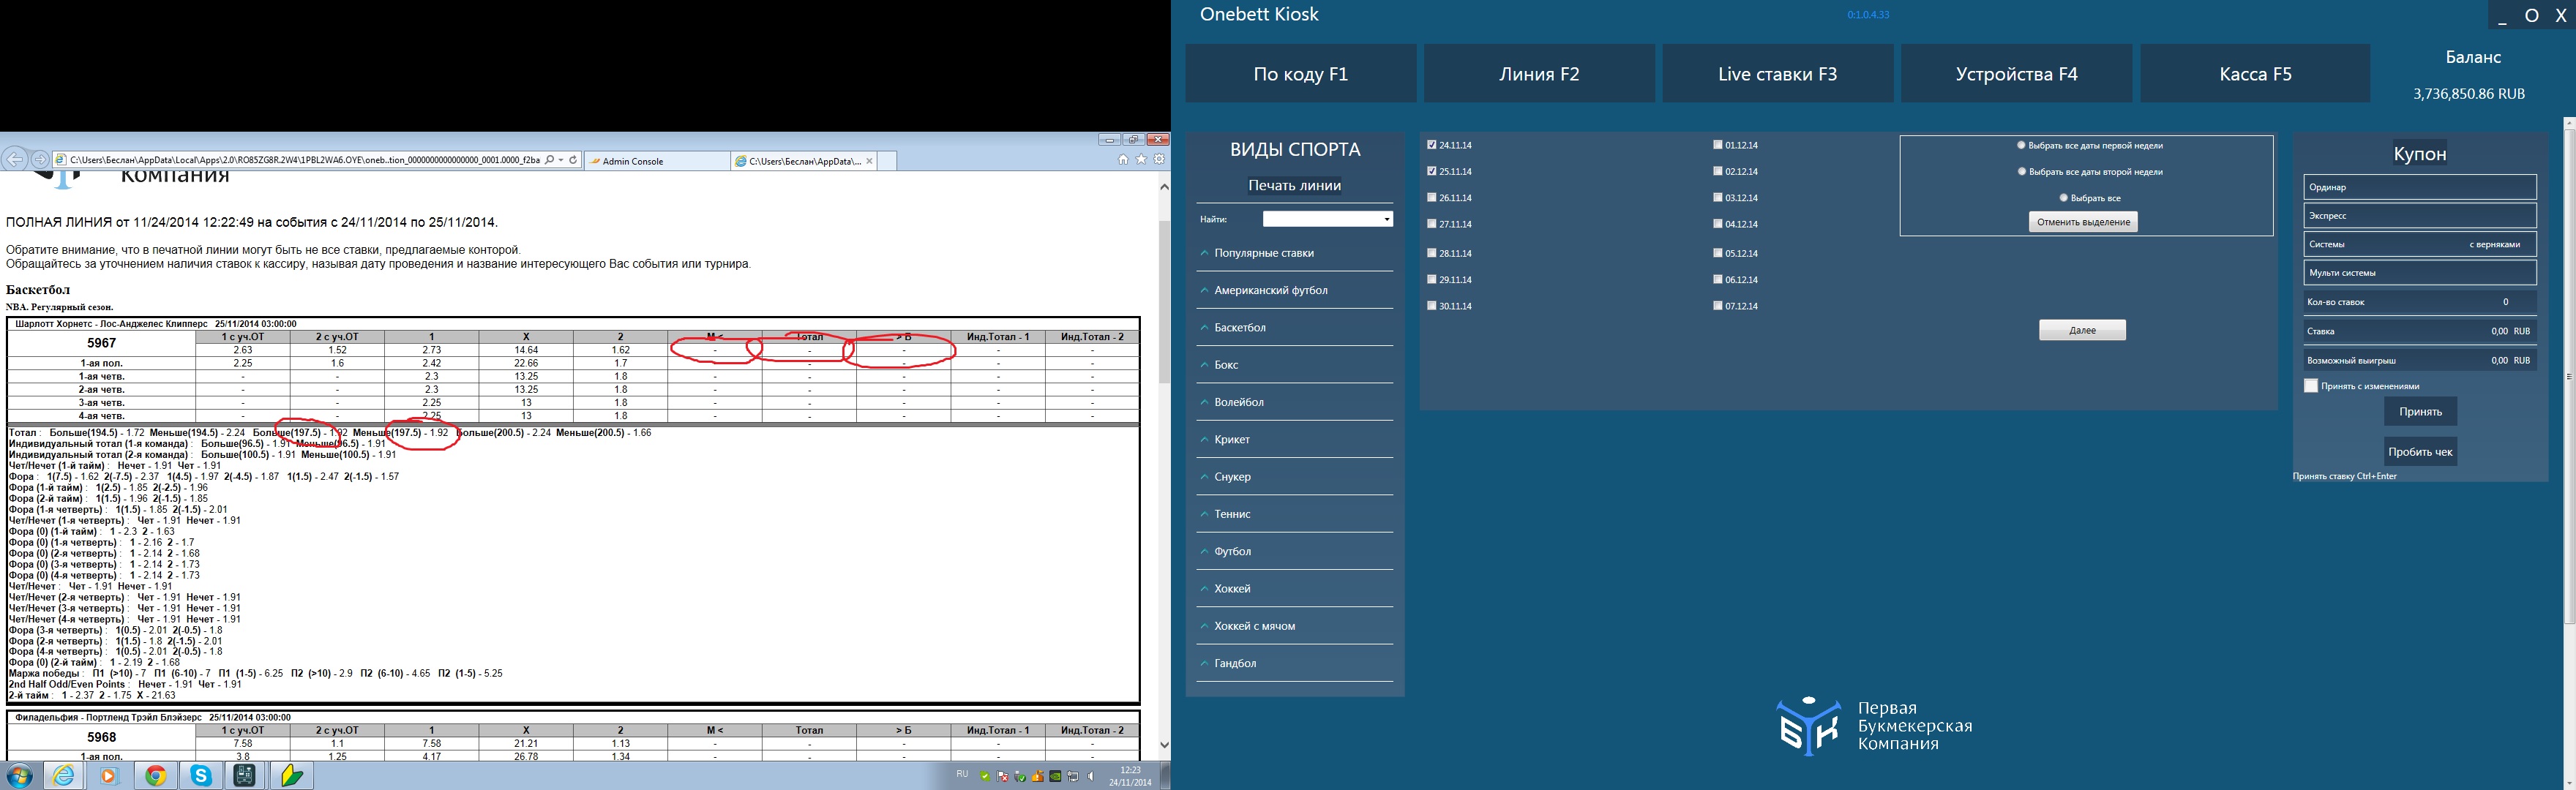Click the volume speaker tray icon

[1091, 776]
